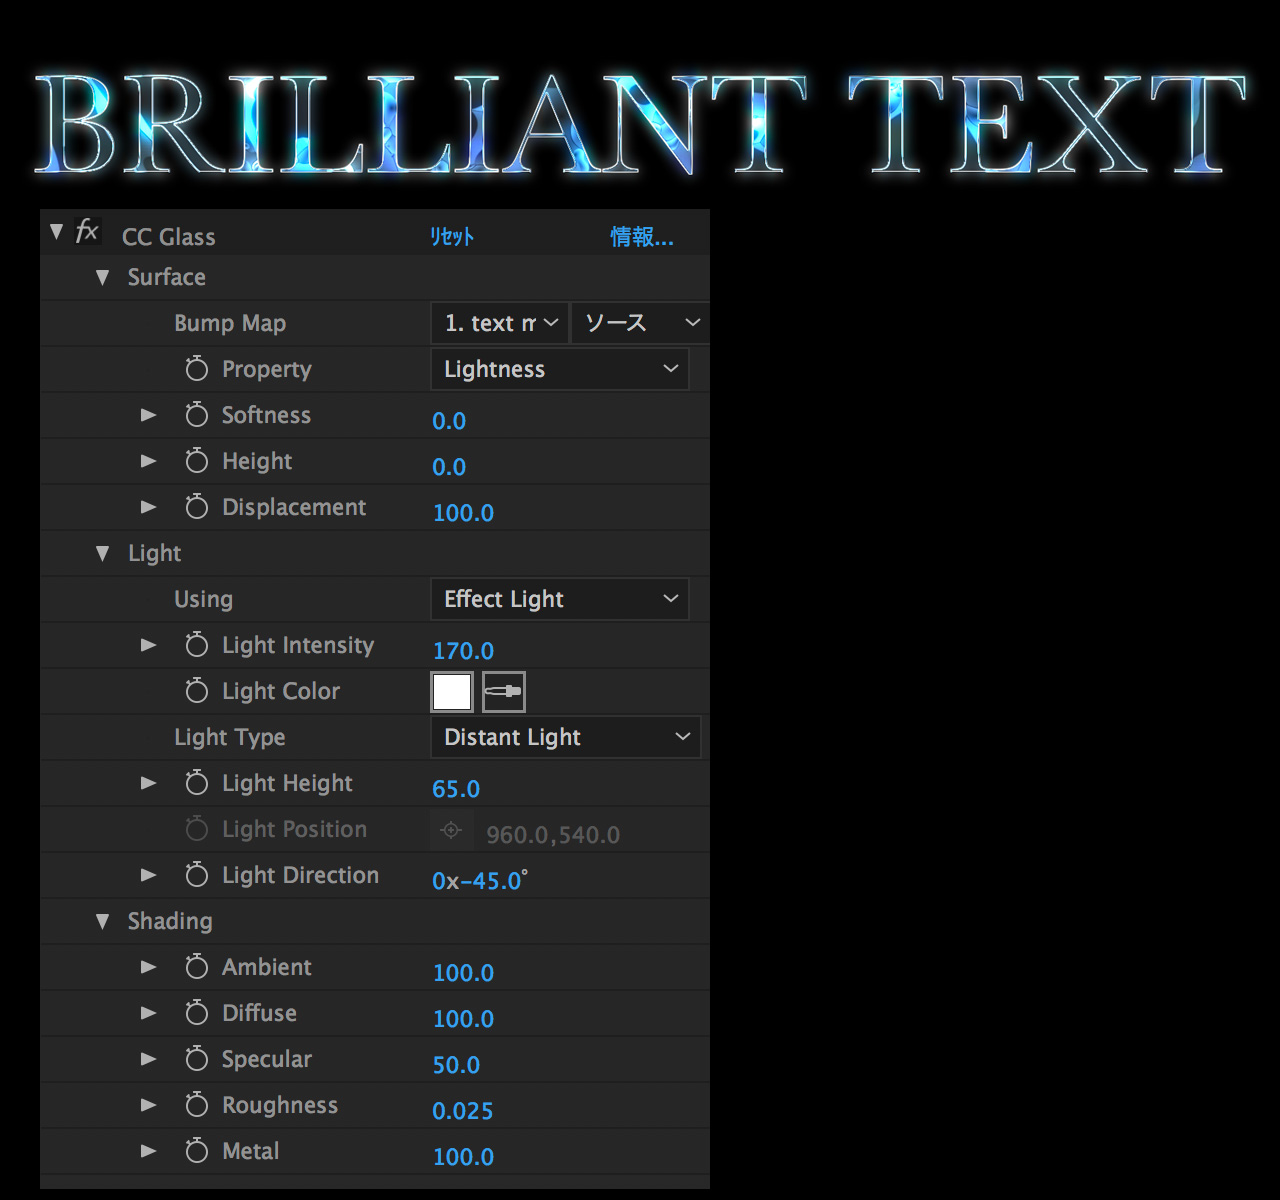Toggle Displacement animation stopwatch
Image resolution: width=1280 pixels, height=1200 pixels.
(x=197, y=507)
